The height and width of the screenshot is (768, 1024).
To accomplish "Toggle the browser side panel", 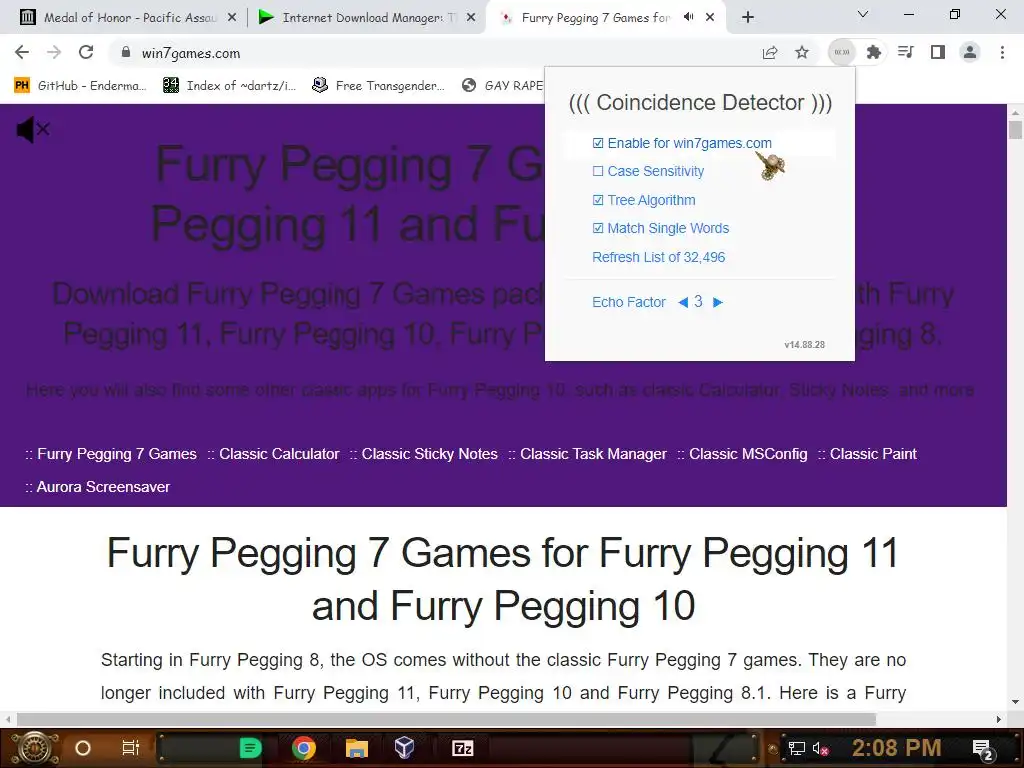I will click(x=938, y=52).
